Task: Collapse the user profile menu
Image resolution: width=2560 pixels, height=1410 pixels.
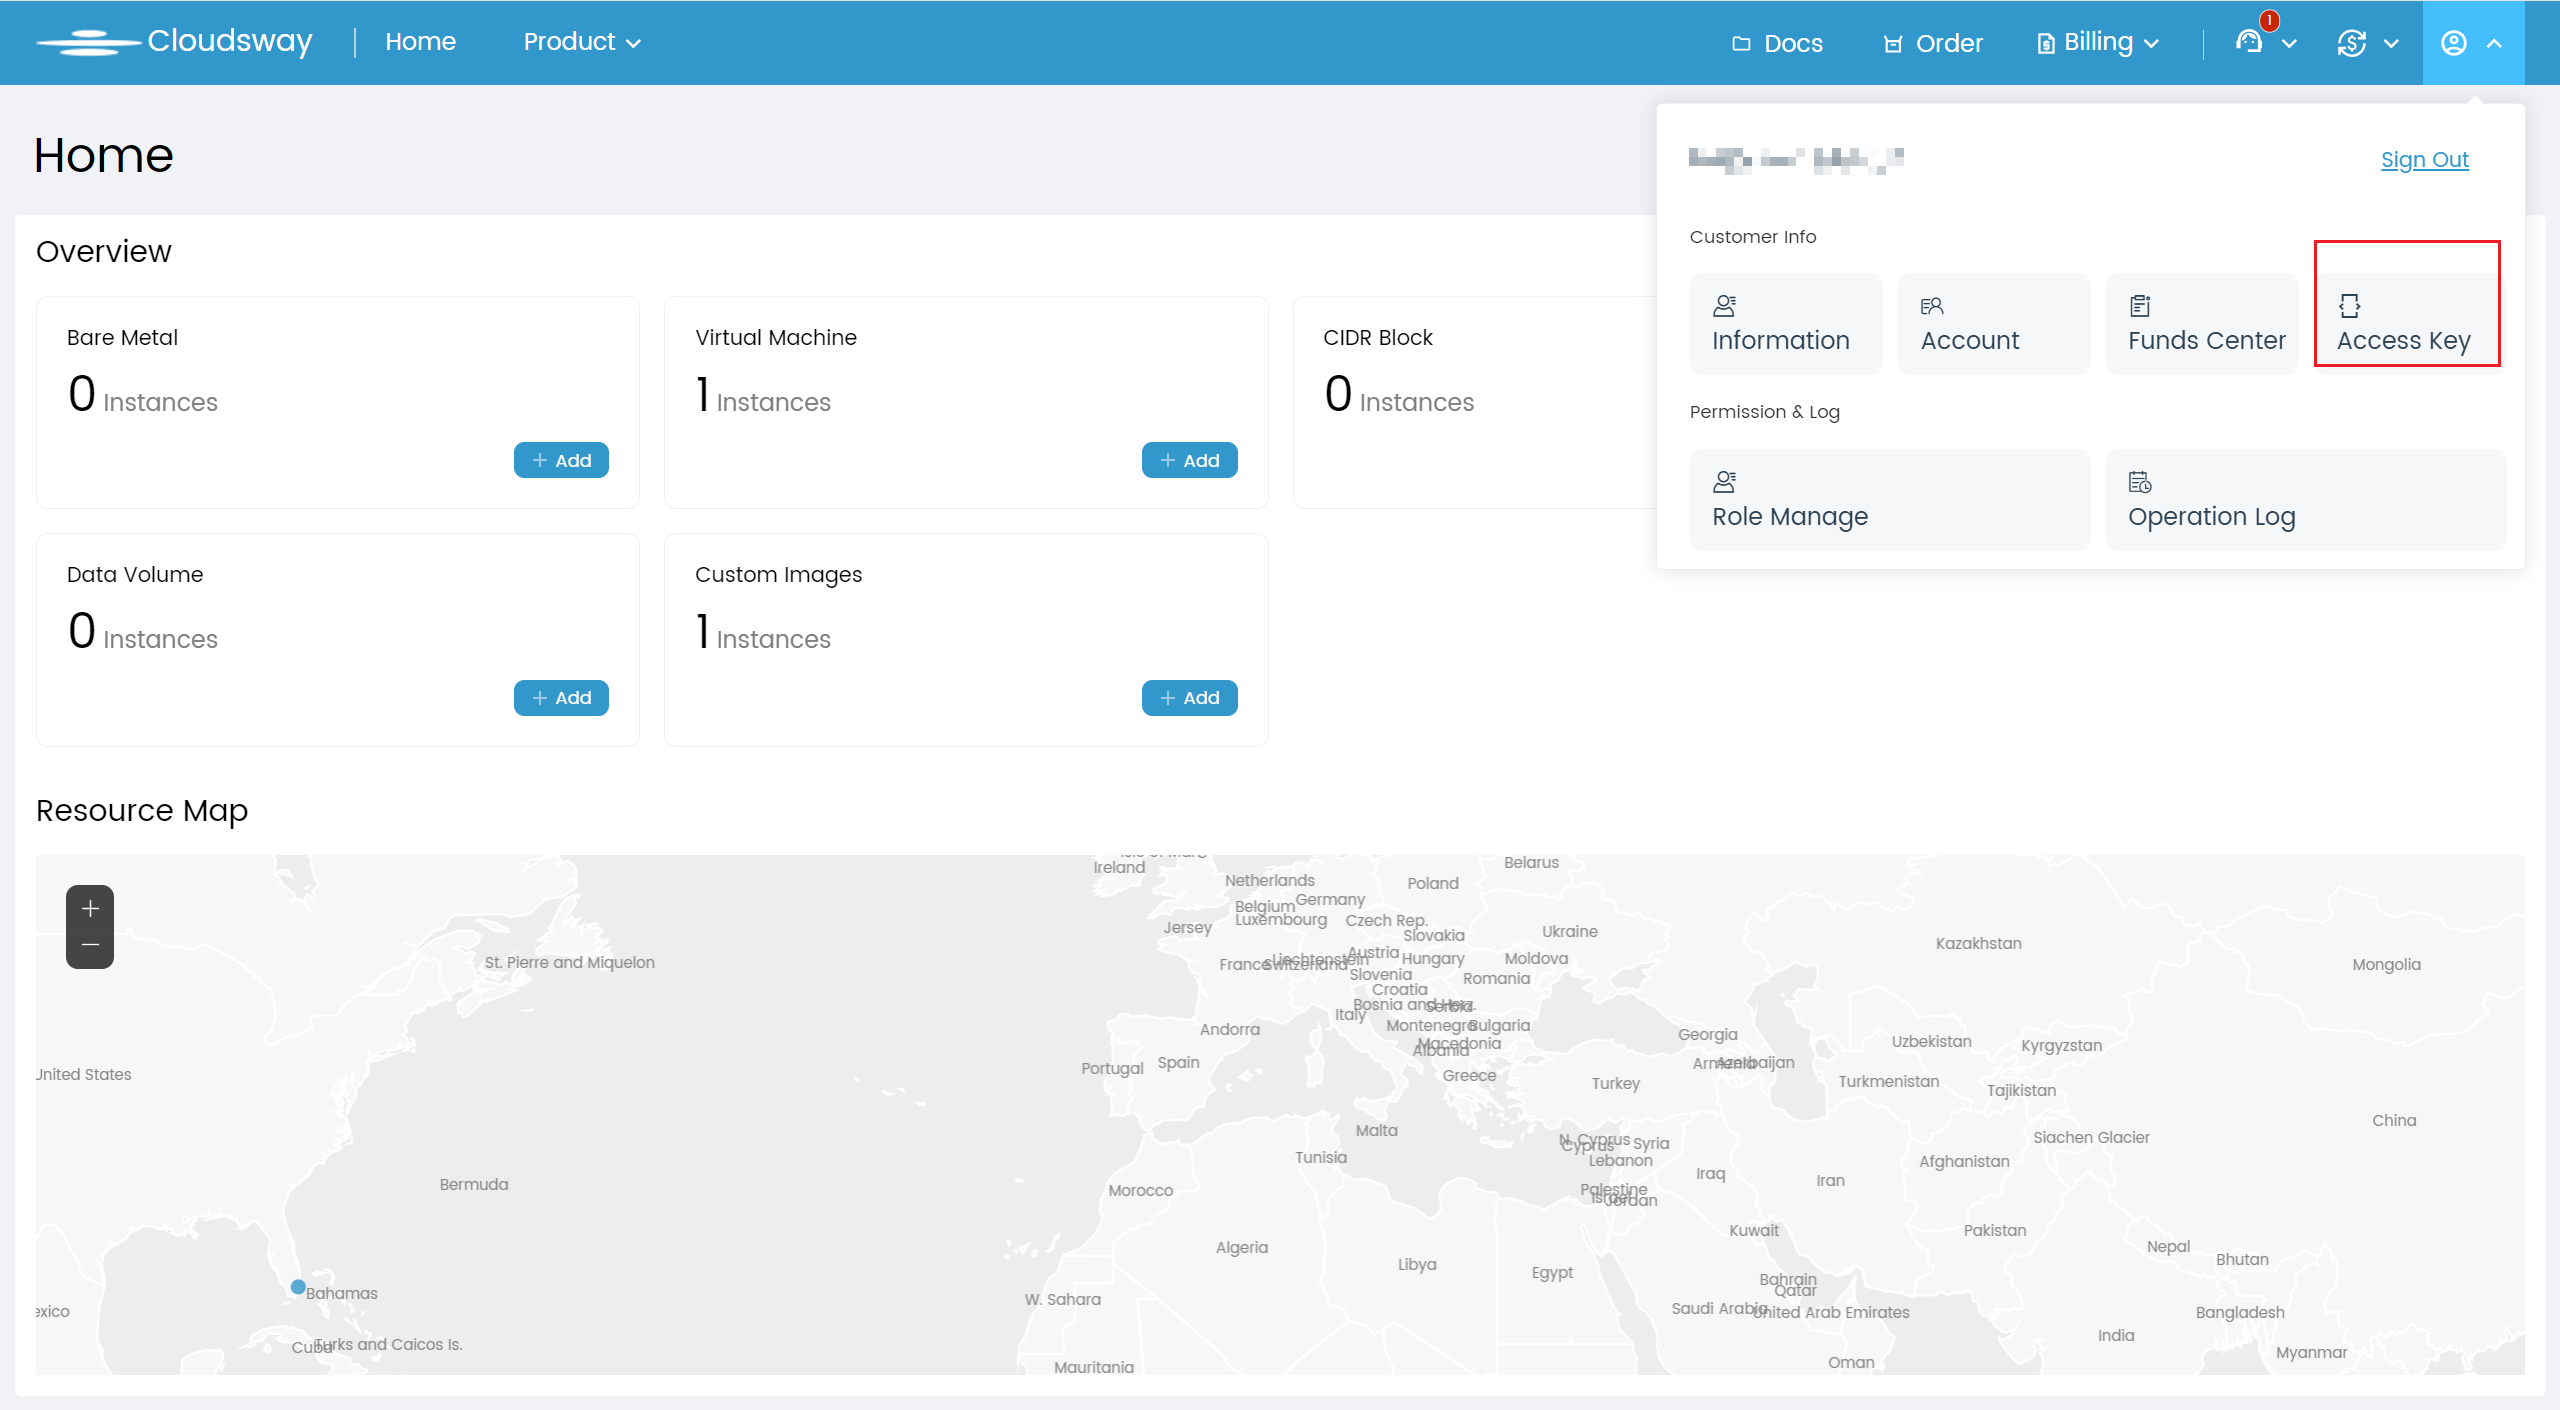Action: [2472, 42]
